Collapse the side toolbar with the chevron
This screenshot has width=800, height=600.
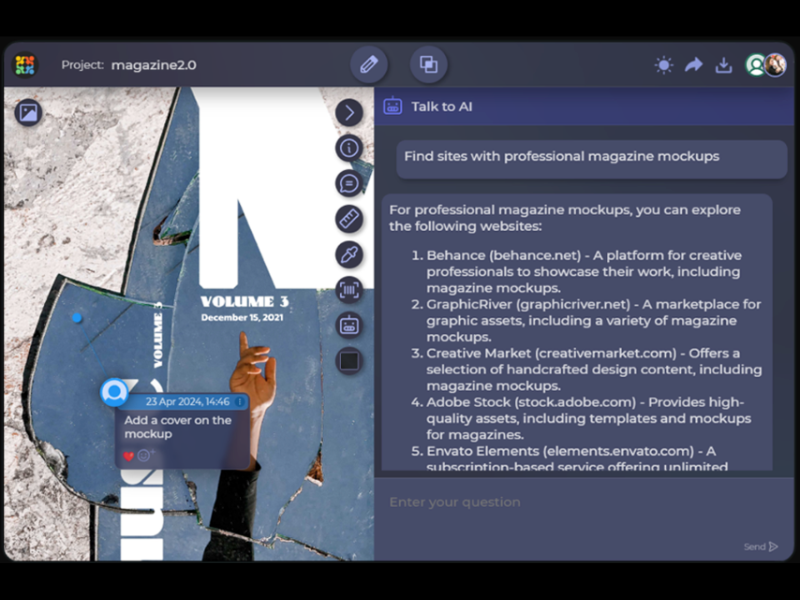coord(349,112)
